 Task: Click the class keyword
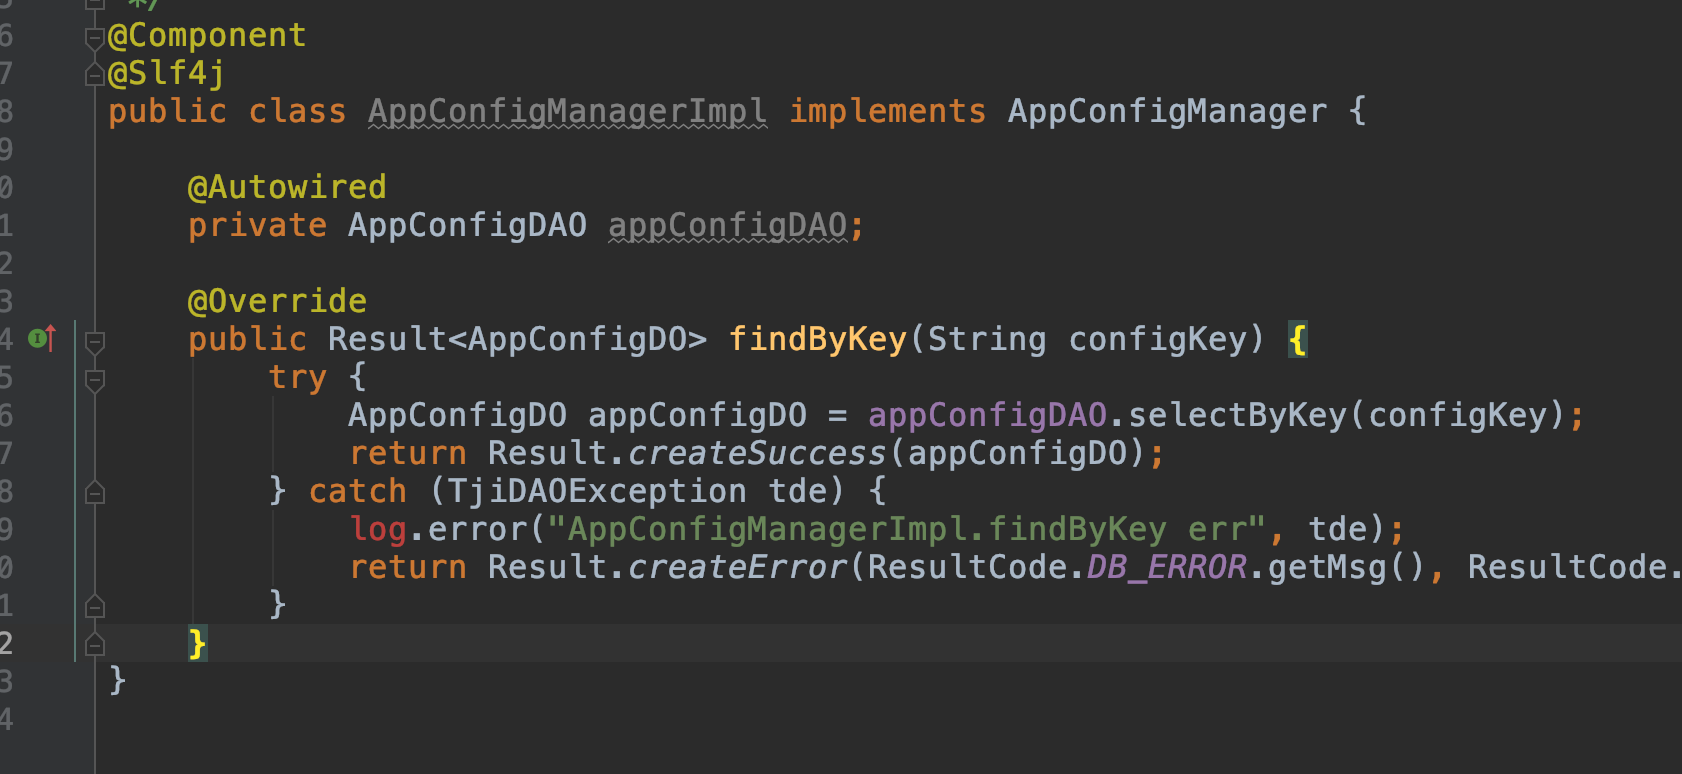297,111
